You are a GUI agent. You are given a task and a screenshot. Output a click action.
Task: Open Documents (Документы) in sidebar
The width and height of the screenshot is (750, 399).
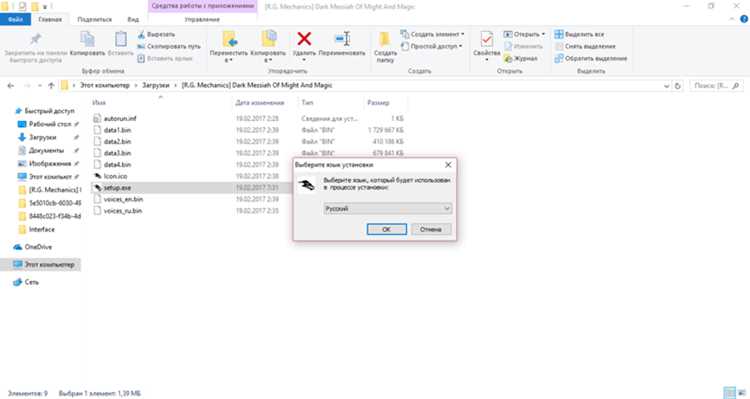tap(41, 150)
